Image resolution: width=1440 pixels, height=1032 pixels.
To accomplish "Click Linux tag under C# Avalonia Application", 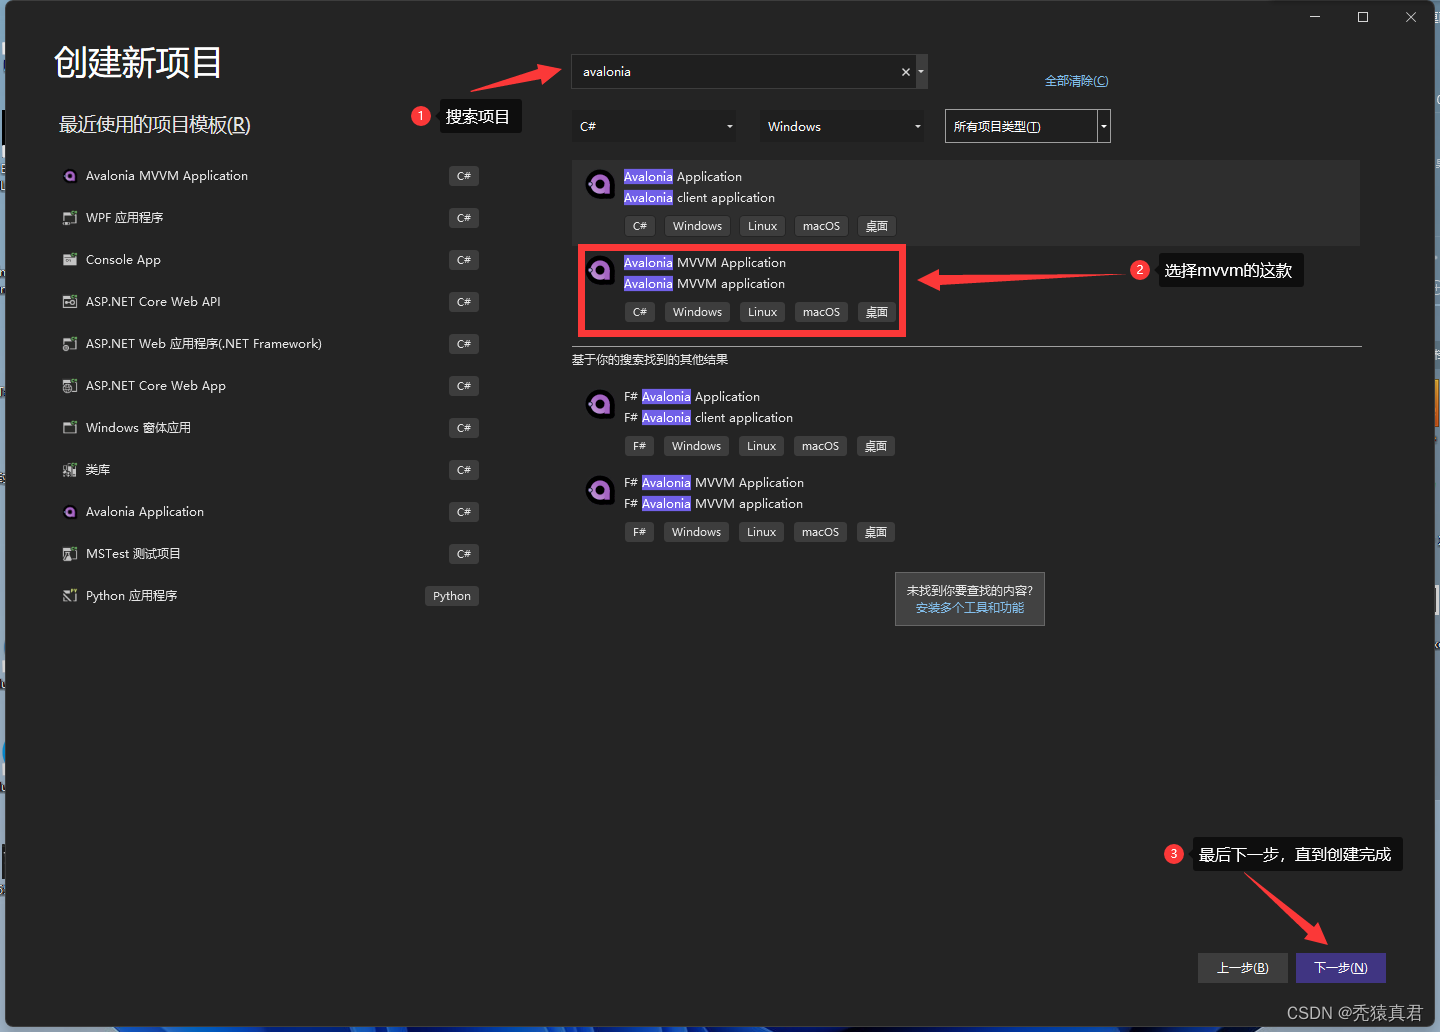I will (x=762, y=226).
